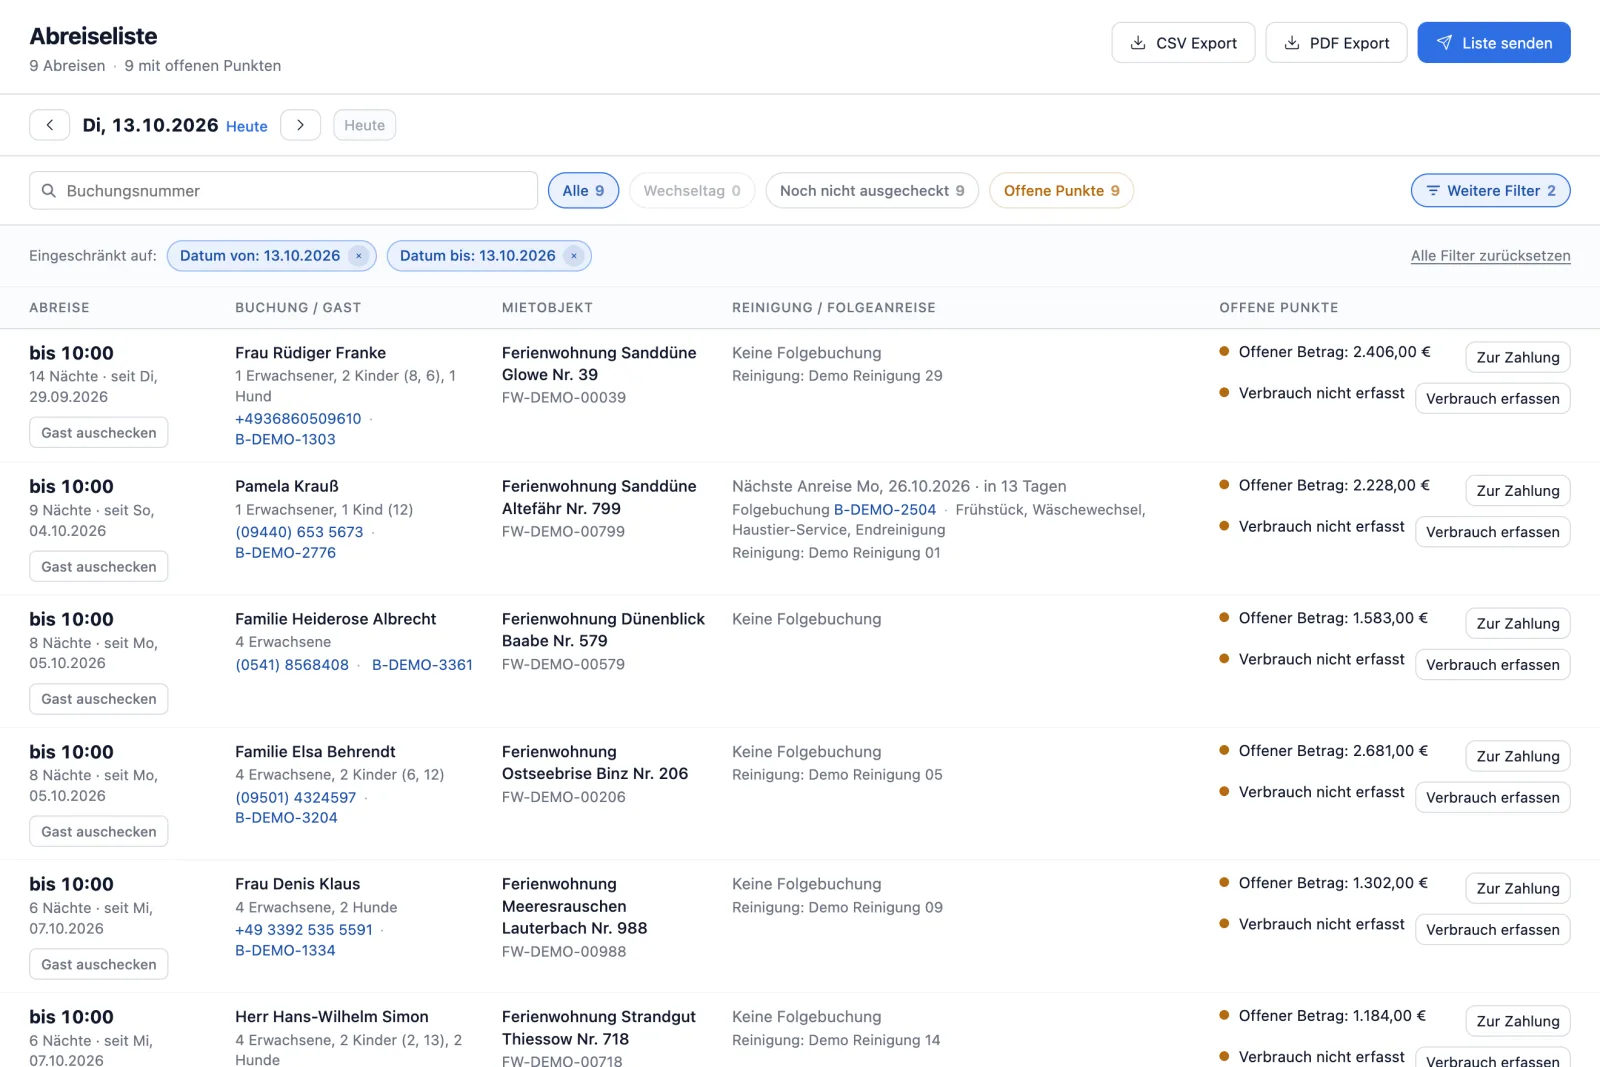This screenshot has height=1067, width=1600.
Task: Open Zur Zahlung for 2.406,00 € amount
Action: pos(1517,357)
